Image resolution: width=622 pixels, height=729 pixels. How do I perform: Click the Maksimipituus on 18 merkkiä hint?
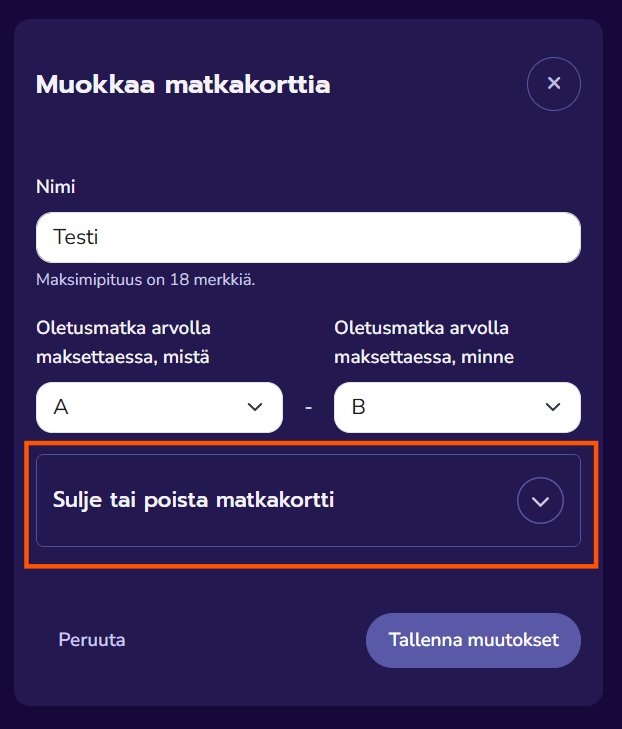pos(145,280)
